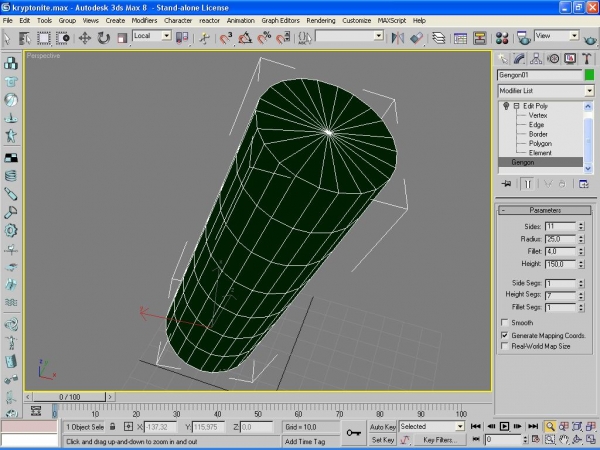Open Local reference coordinate dropdown
The width and height of the screenshot is (600, 450).
pyautogui.click(x=166, y=36)
